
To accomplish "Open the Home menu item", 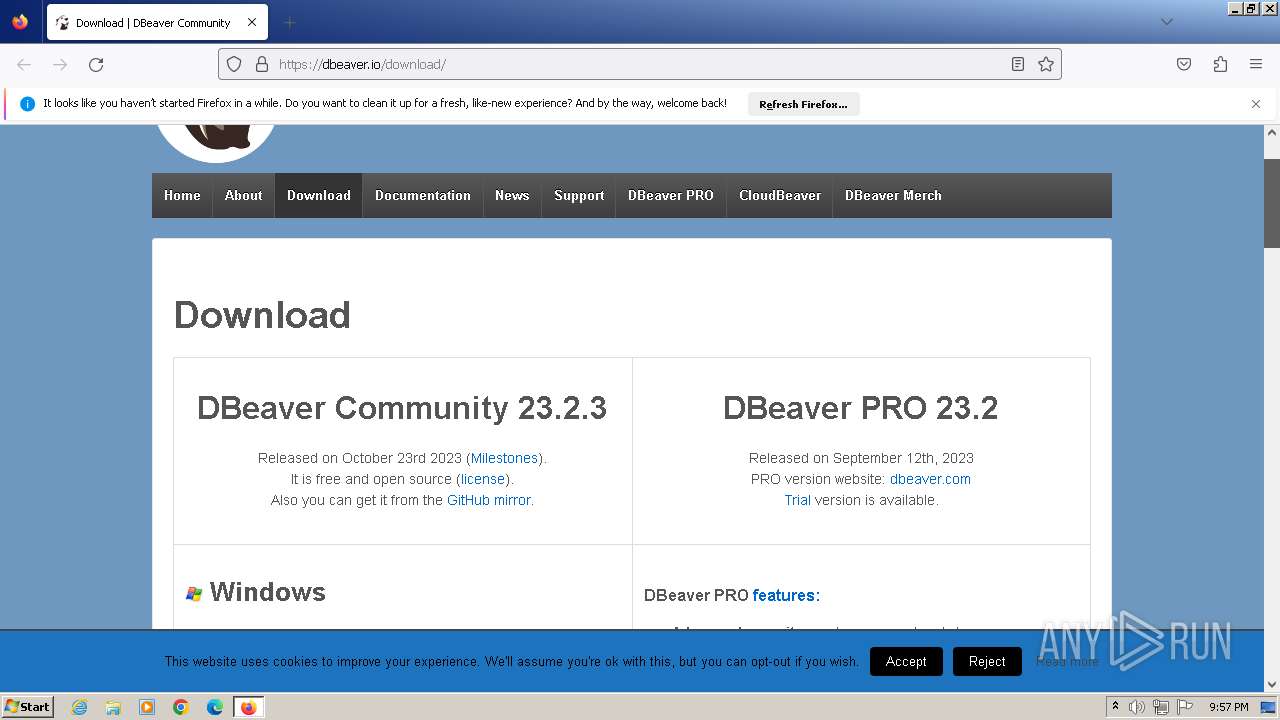I will 182,195.
